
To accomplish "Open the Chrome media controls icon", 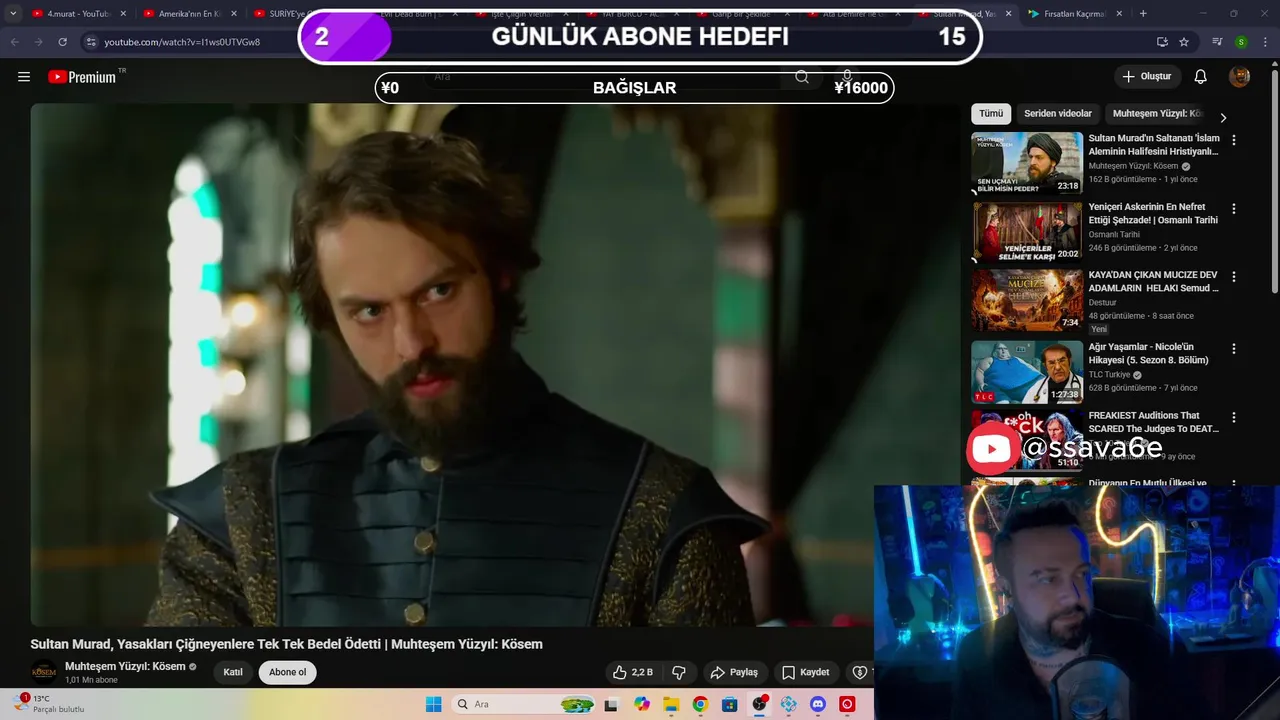I will point(1217,42).
